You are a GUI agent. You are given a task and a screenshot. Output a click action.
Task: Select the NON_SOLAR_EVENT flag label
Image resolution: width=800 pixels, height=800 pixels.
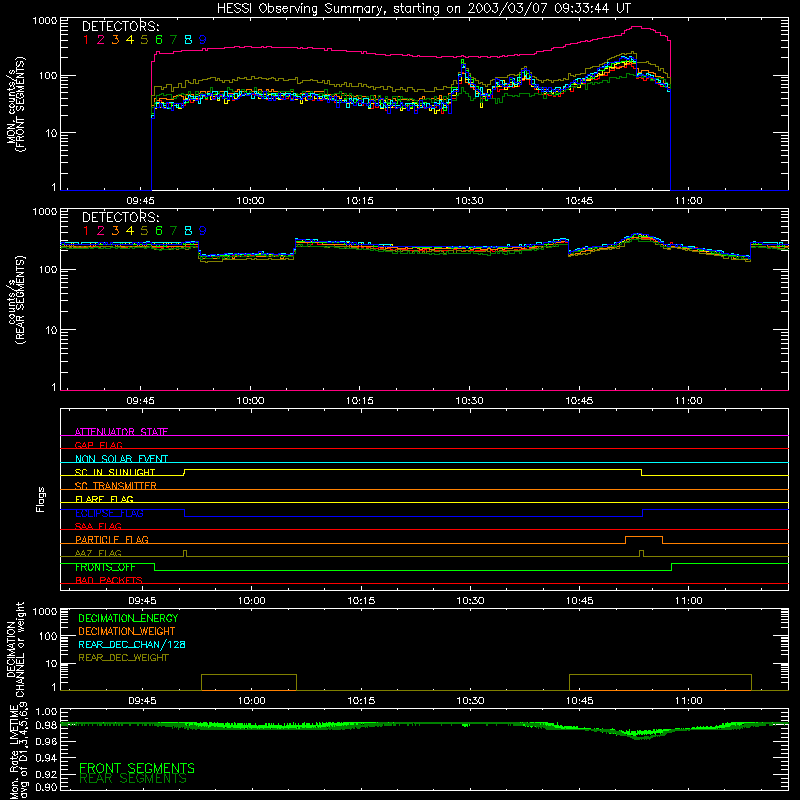click(x=121, y=459)
